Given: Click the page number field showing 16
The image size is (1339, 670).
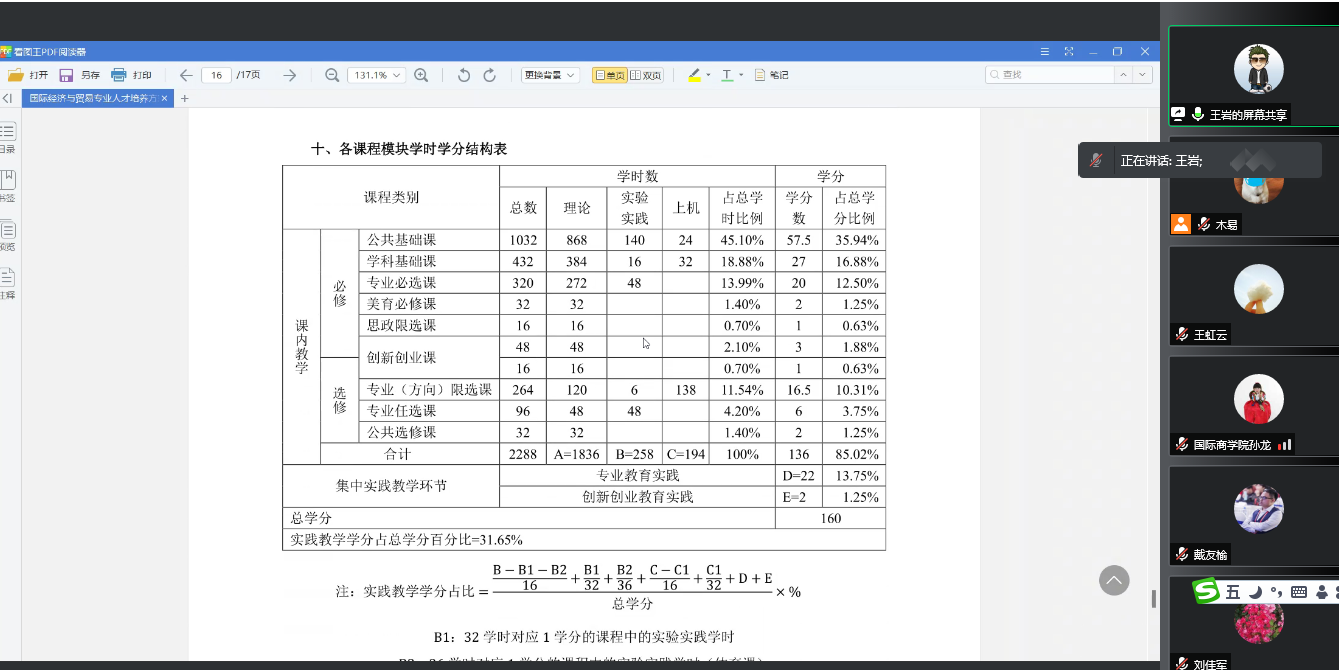Looking at the screenshot, I should click(x=216, y=75).
